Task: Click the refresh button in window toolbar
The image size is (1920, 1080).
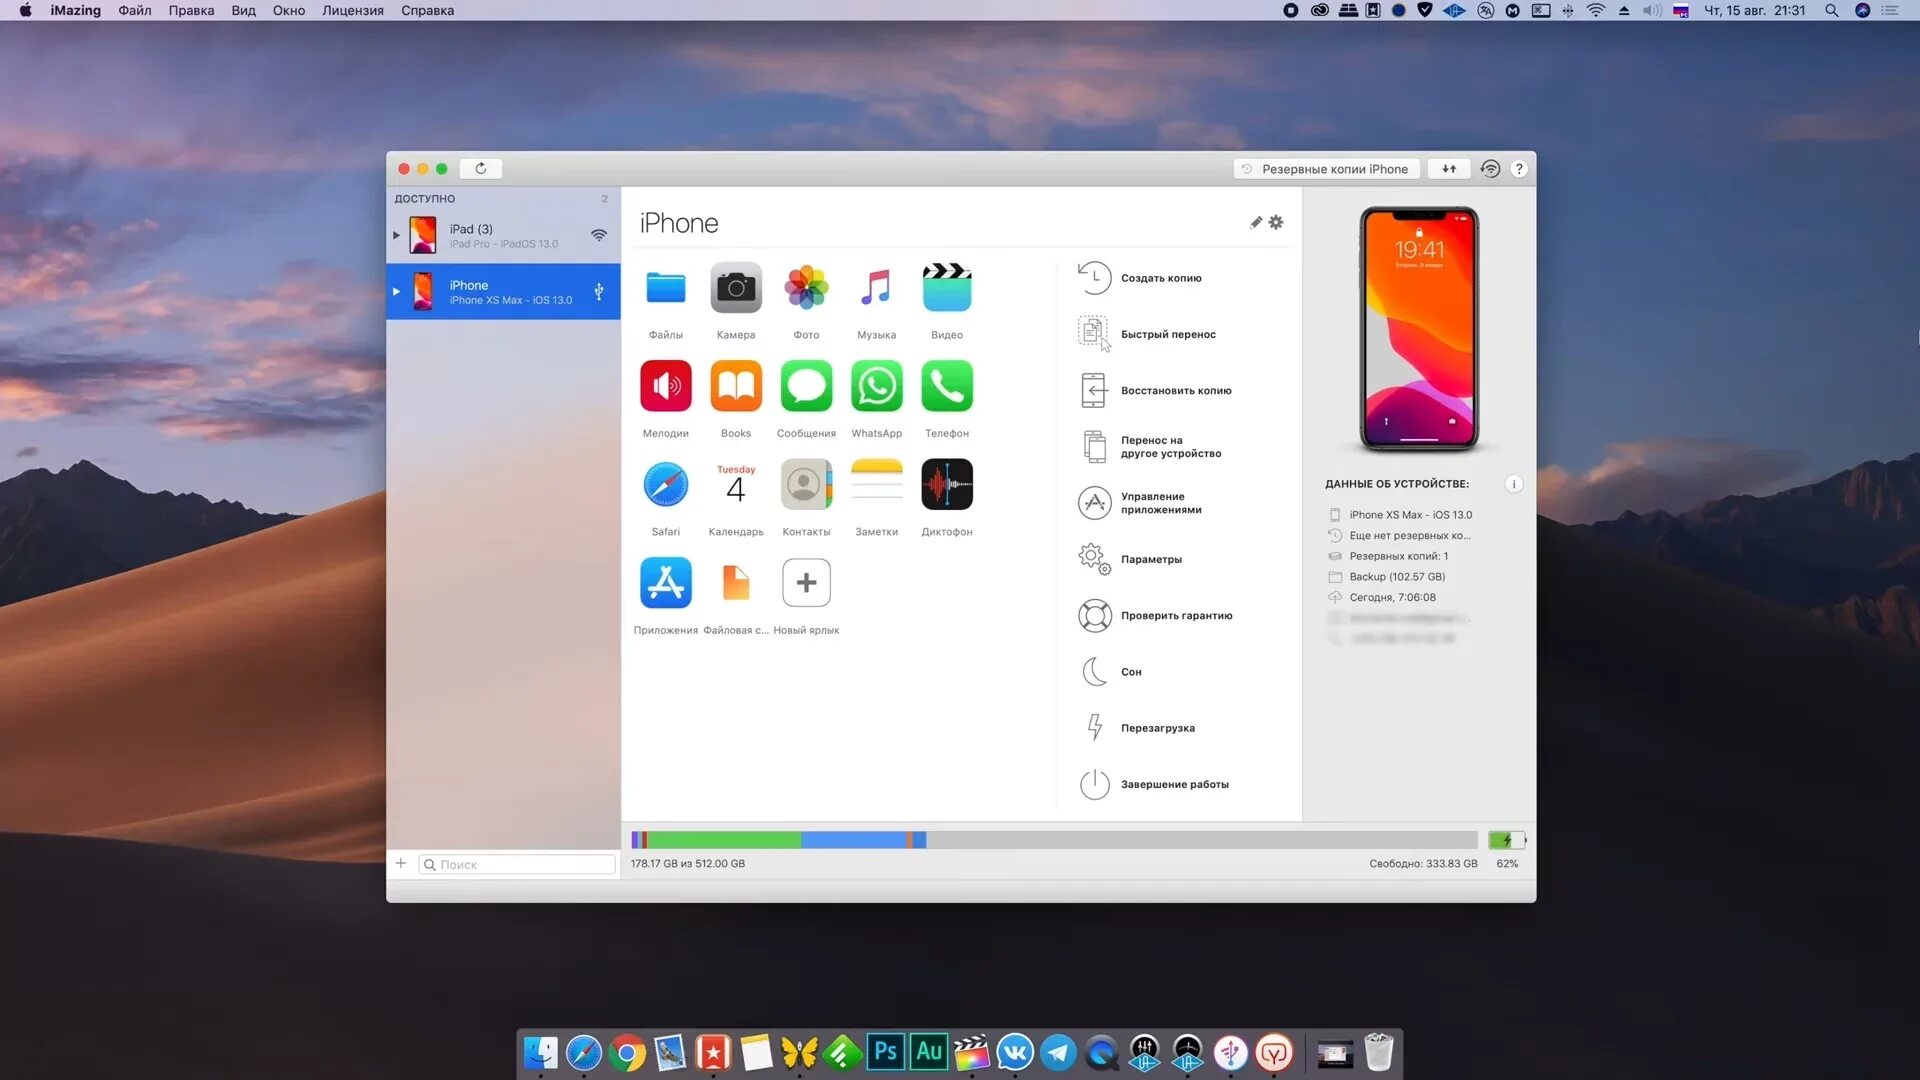Action: [481, 168]
